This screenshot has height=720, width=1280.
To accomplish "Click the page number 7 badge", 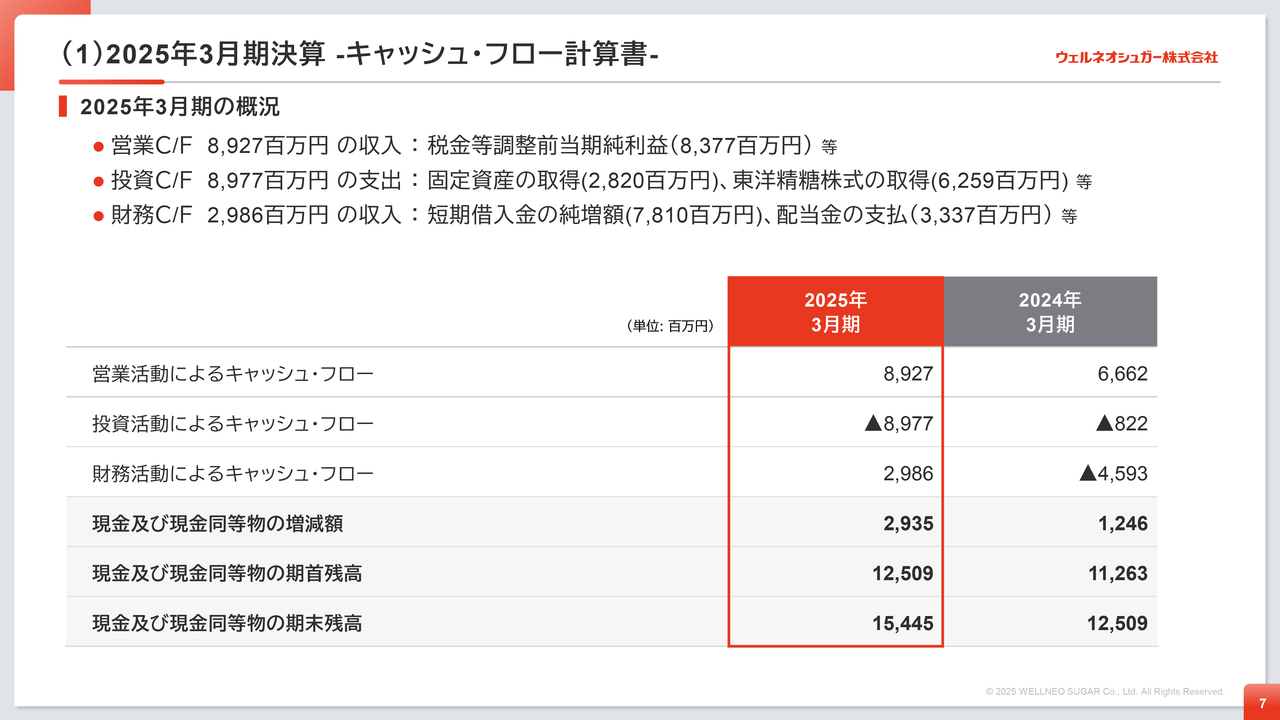I will point(1262,703).
